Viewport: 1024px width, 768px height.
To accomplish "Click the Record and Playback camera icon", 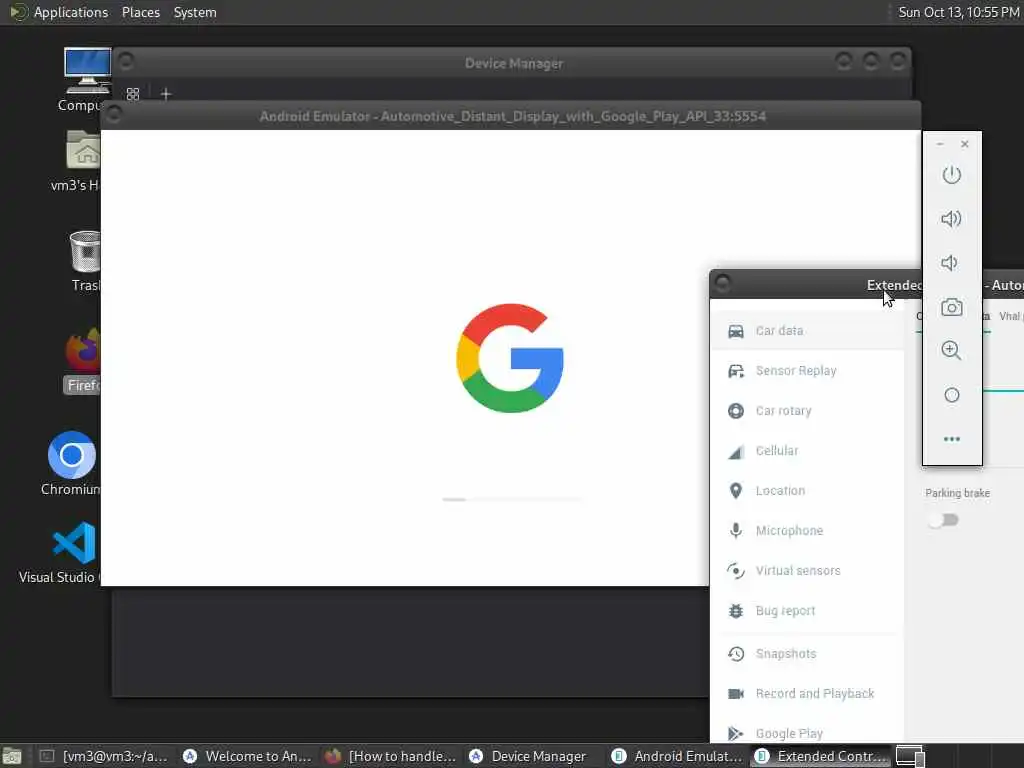I will point(736,694).
